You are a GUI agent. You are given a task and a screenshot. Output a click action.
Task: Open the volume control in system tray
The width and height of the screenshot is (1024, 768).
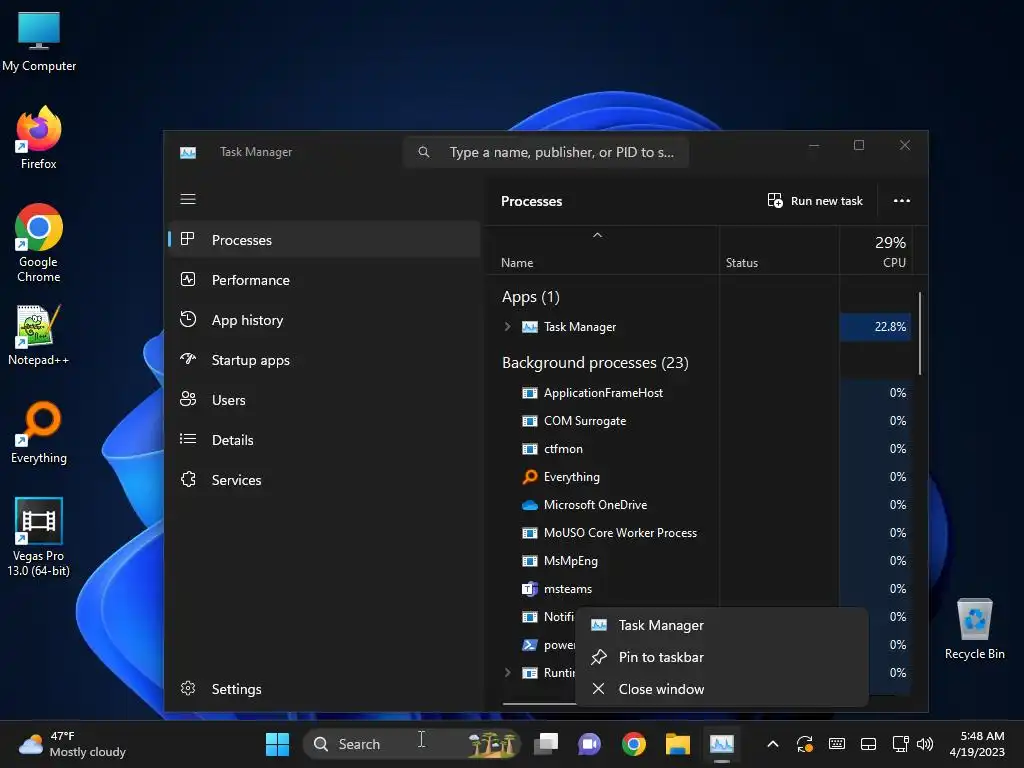(925, 744)
